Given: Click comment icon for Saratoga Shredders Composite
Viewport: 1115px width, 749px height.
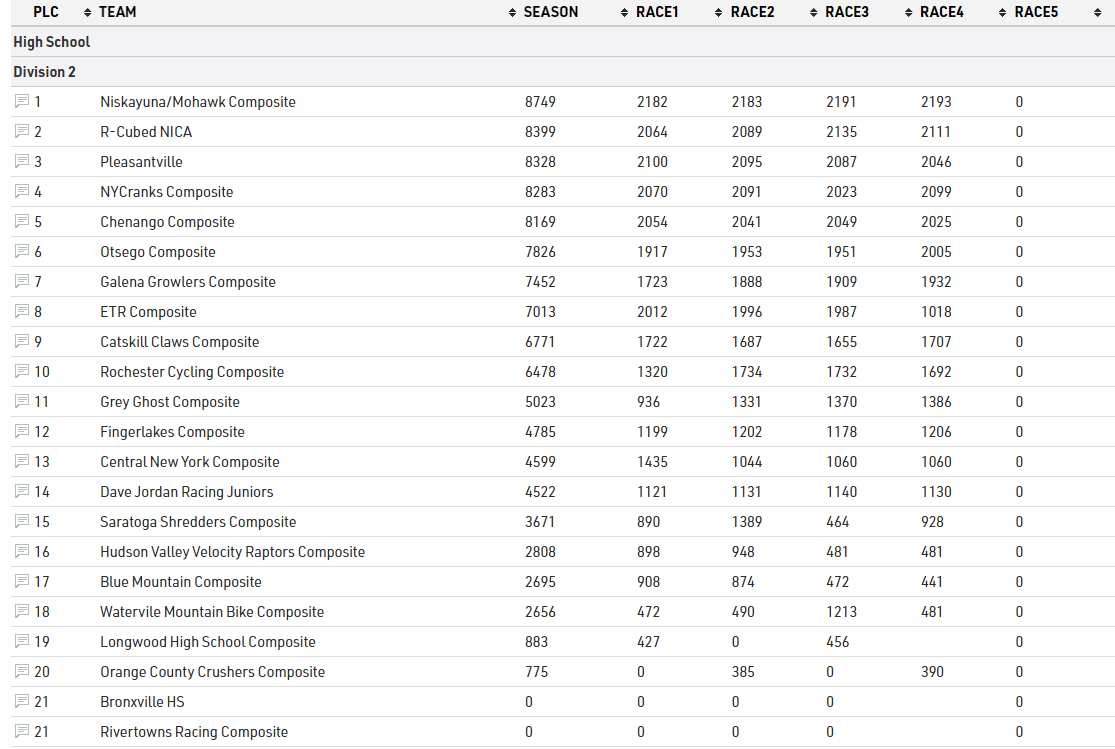Looking at the screenshot, I should click(22, 521).
